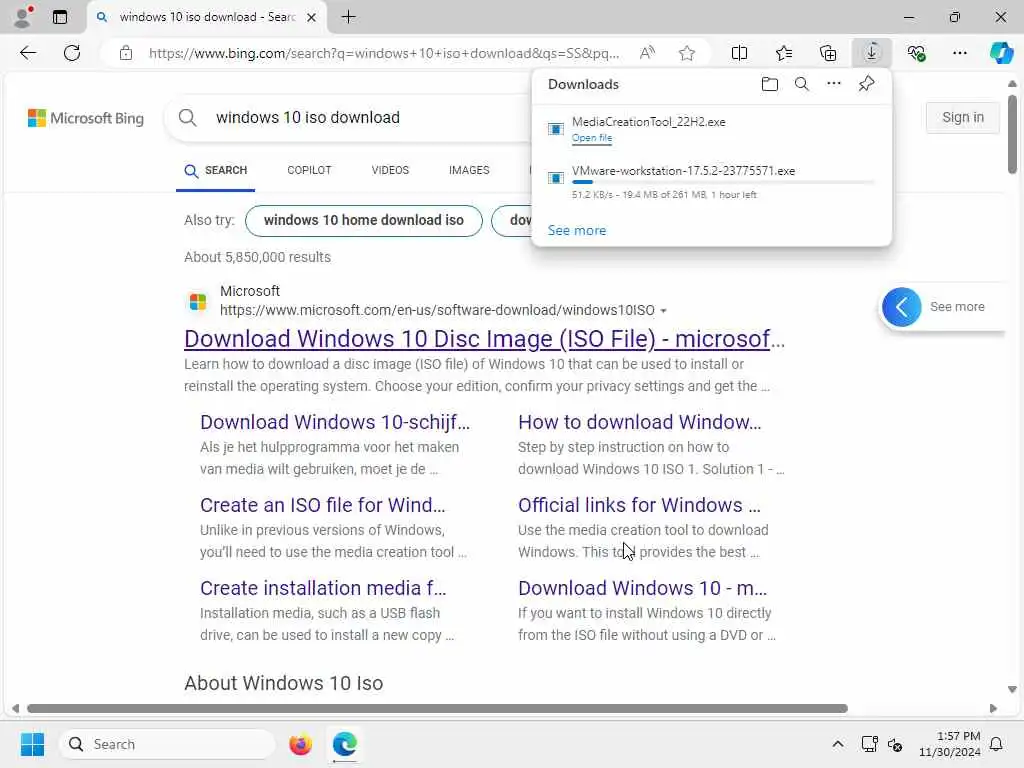This screenshot has width=1024, height=768.
Task: Show hidden system tray icons
Action: click(837, 744)
